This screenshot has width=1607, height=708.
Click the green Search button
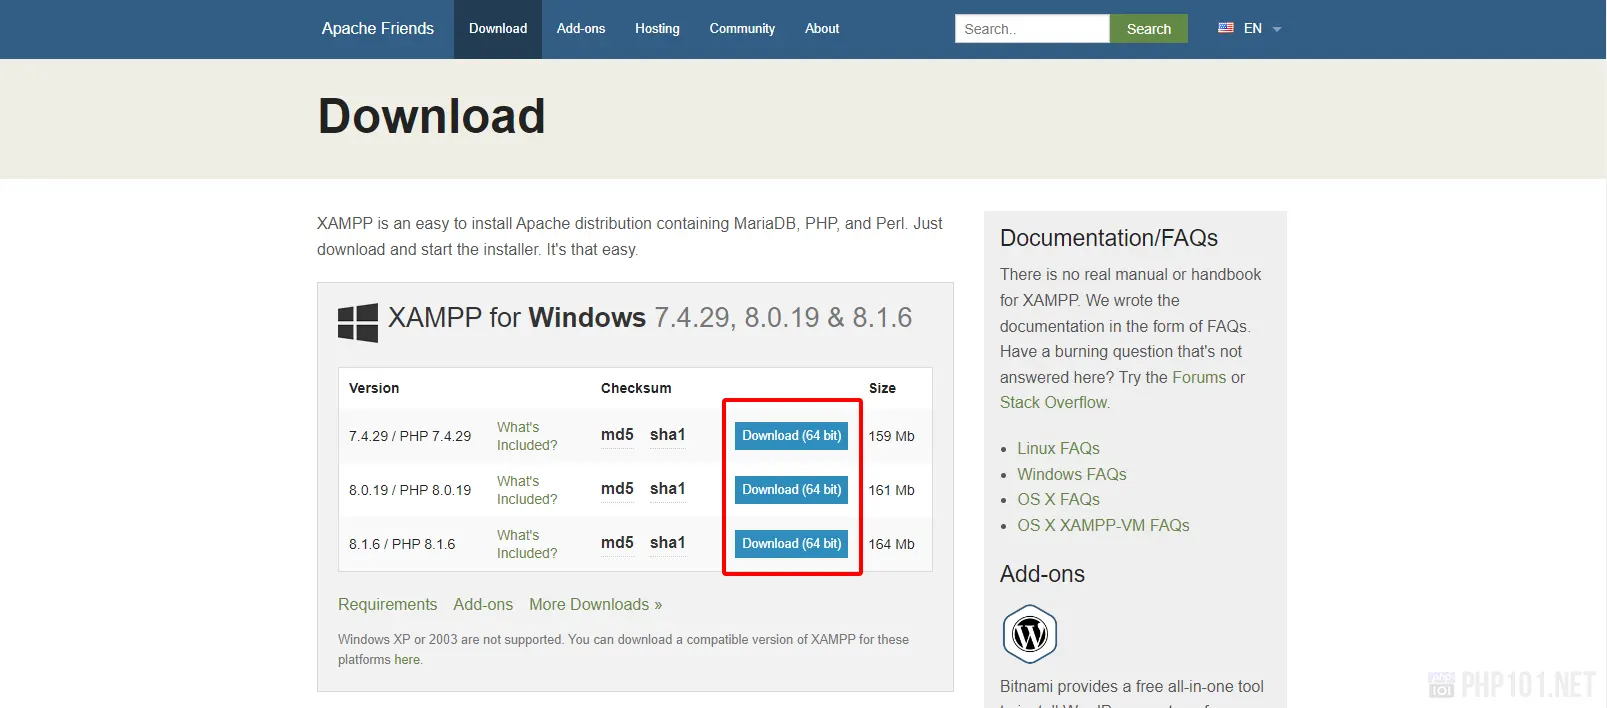tap(1148, 29)
